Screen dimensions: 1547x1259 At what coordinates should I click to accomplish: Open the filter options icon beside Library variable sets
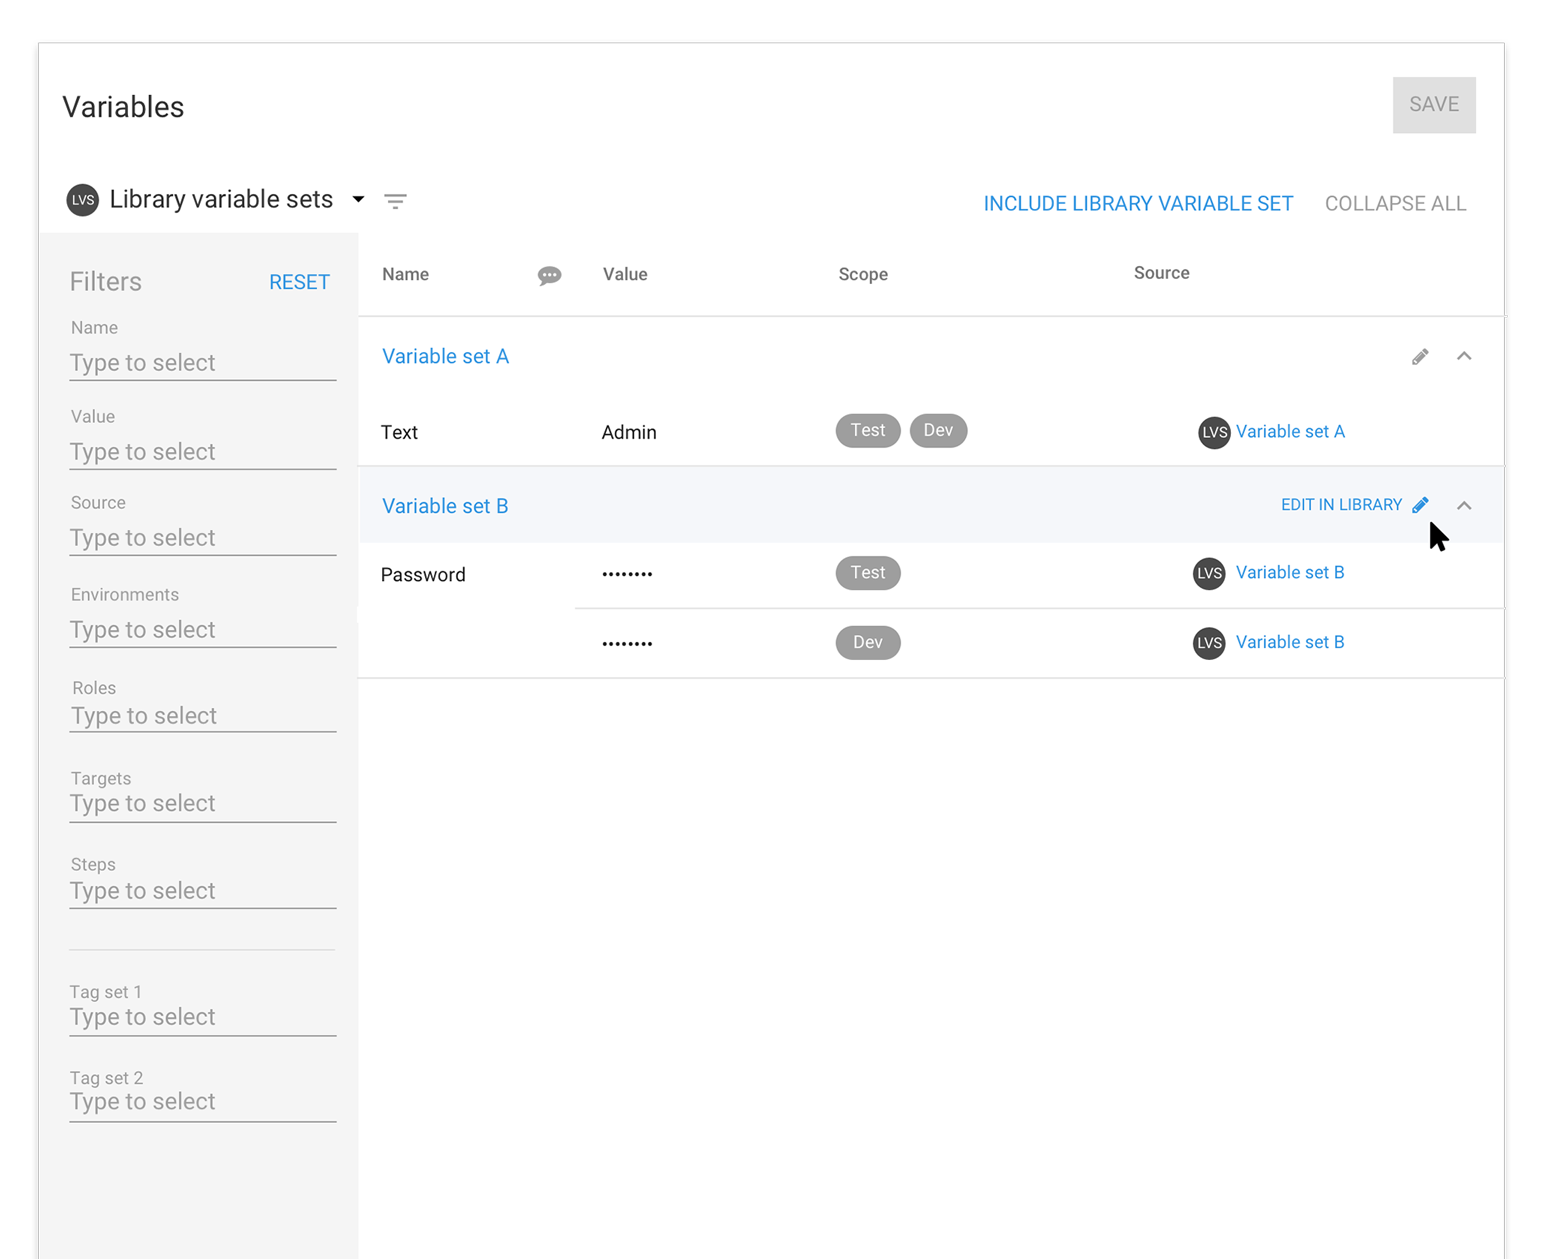(x=396, y=200)
